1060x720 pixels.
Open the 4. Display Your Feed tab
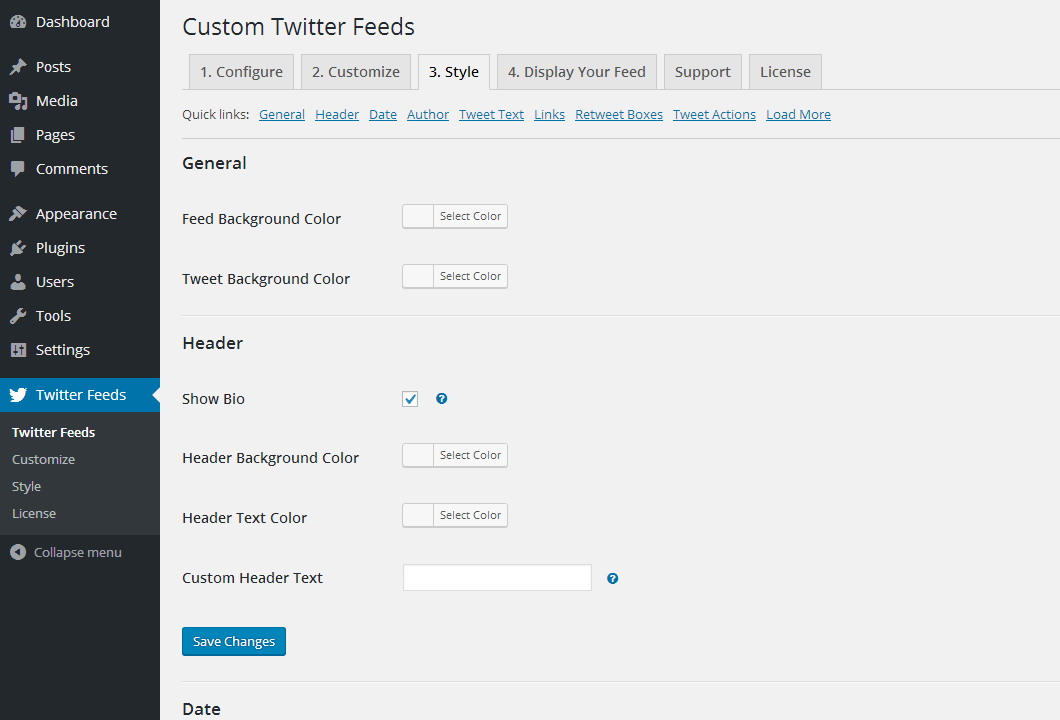(x=576, y=72)
